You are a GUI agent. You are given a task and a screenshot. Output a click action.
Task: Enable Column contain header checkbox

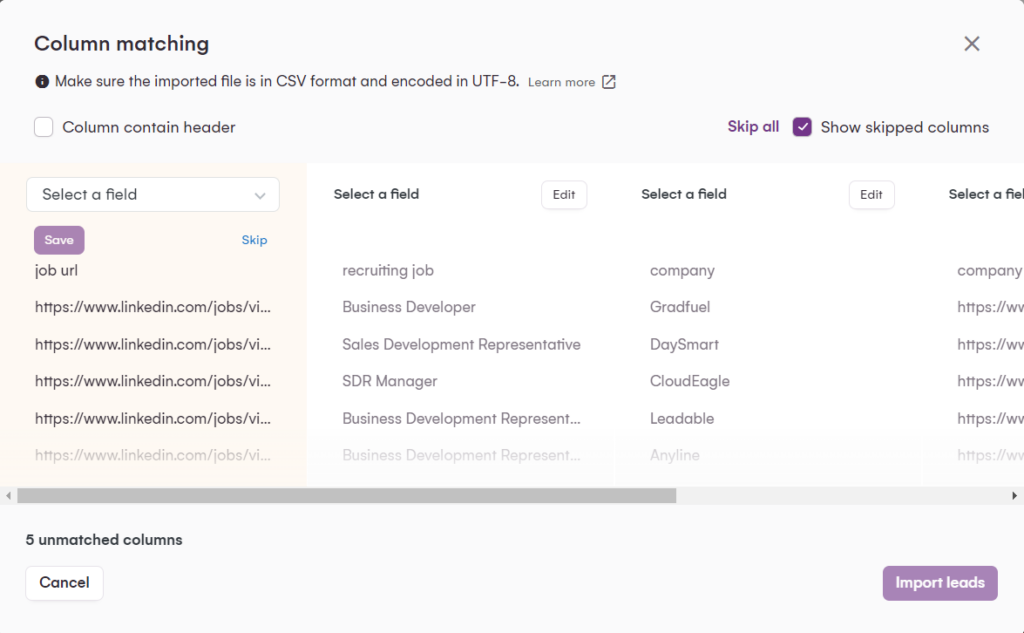click(x=44, y=127)
